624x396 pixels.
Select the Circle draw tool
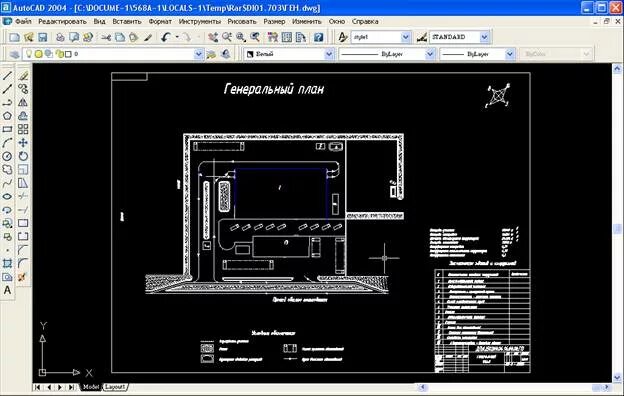coord(7,156)
